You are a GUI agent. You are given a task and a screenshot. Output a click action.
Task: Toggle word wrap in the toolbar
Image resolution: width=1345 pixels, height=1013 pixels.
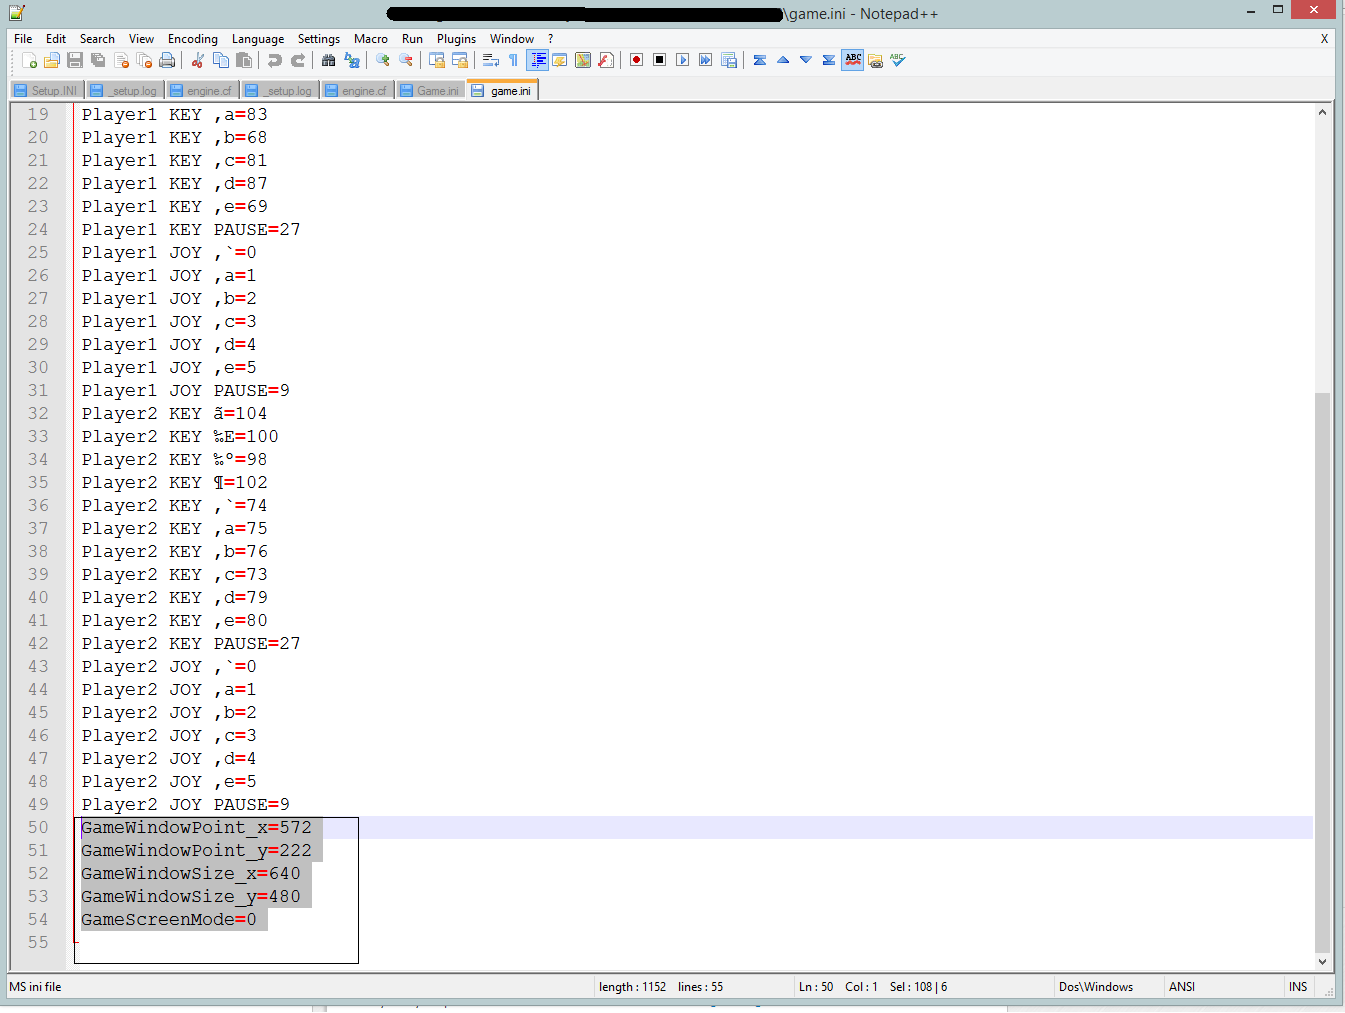491,60
